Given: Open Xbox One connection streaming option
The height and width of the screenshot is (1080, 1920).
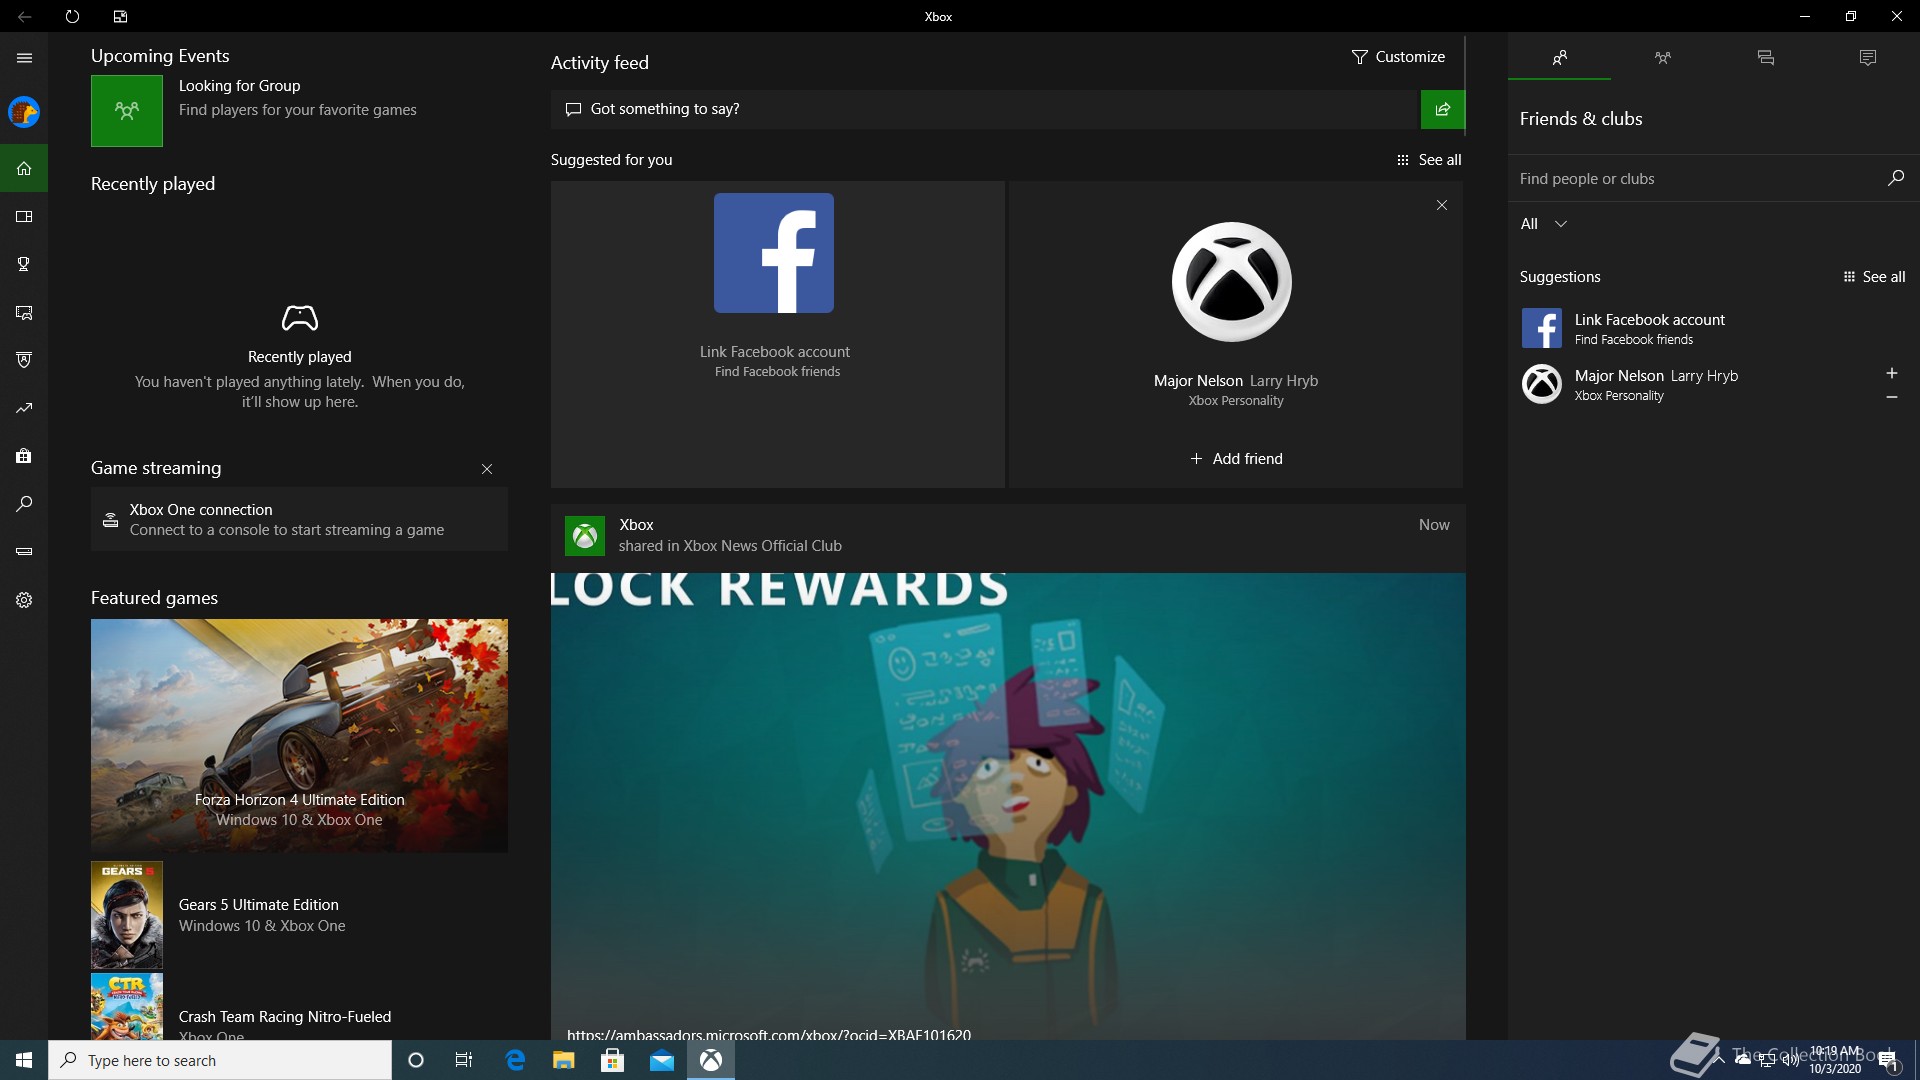Looking at the screenshot, I should tap(299, 519).
